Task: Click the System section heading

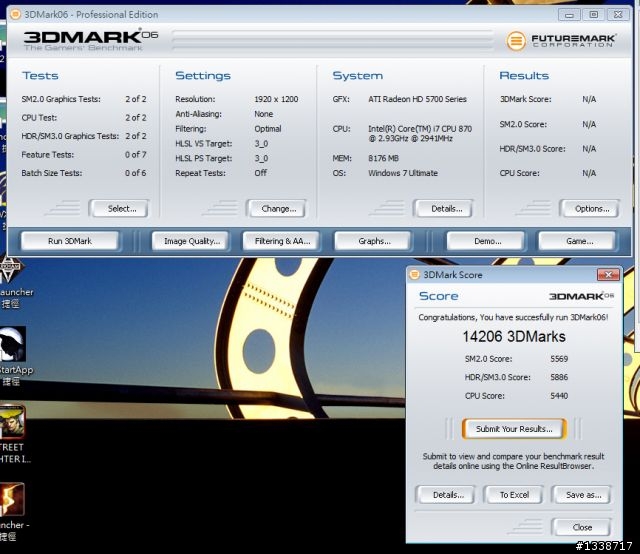Action: pos(358,76)
